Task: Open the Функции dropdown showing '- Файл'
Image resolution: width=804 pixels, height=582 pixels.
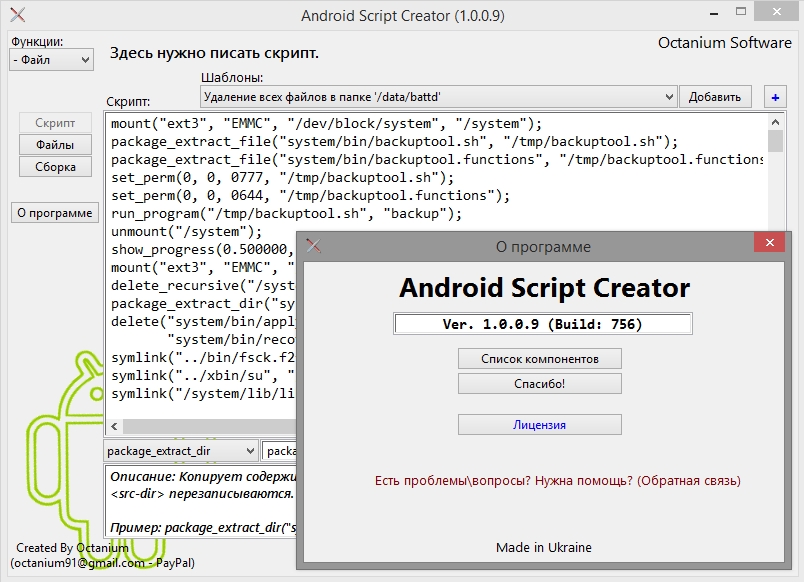Action: pos(51,60)
